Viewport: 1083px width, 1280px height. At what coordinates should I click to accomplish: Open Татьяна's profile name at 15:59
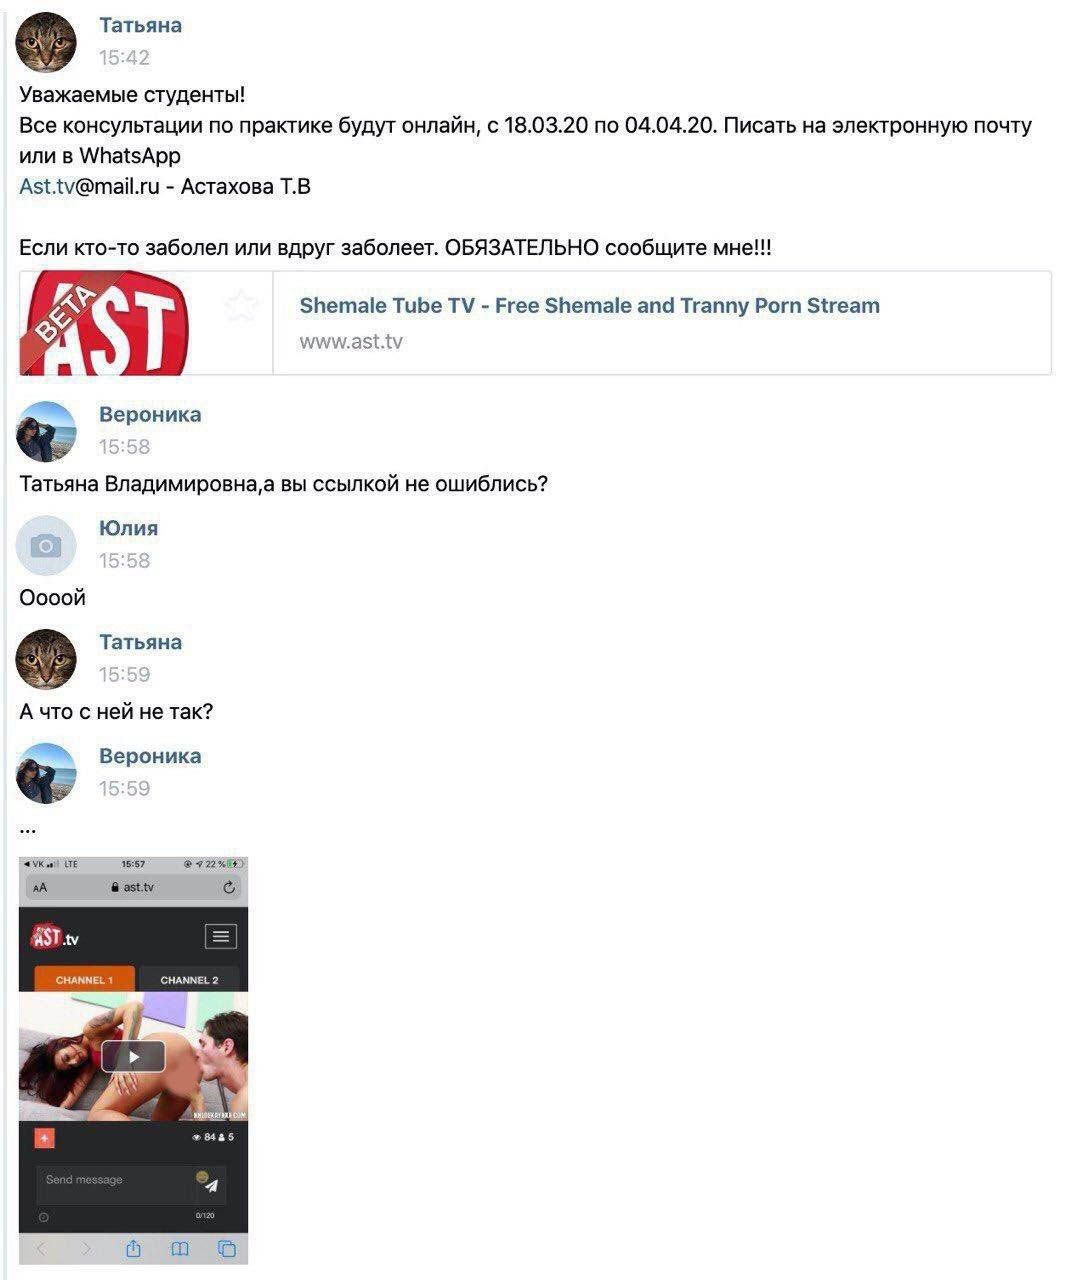[x=140, y=642]
